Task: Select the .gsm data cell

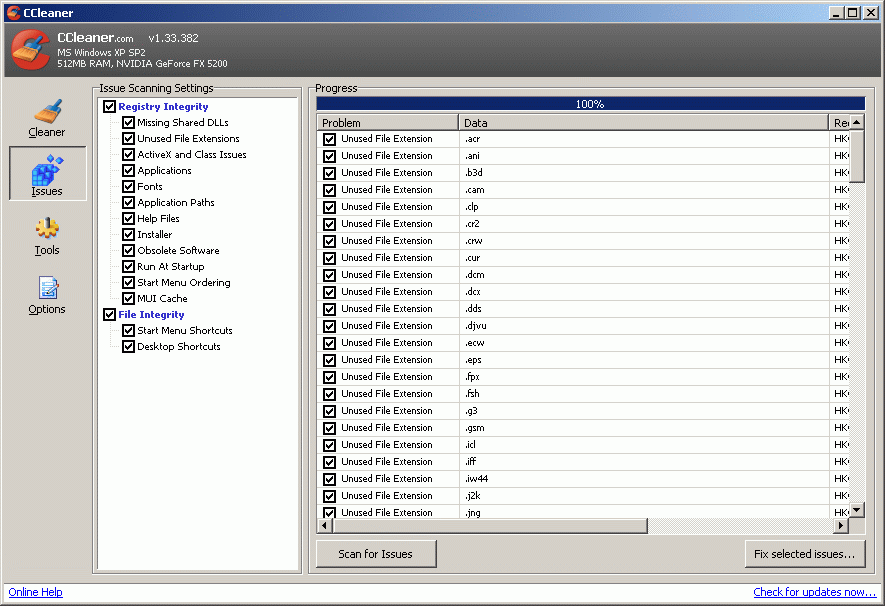Action: click(x=644, y=428)
